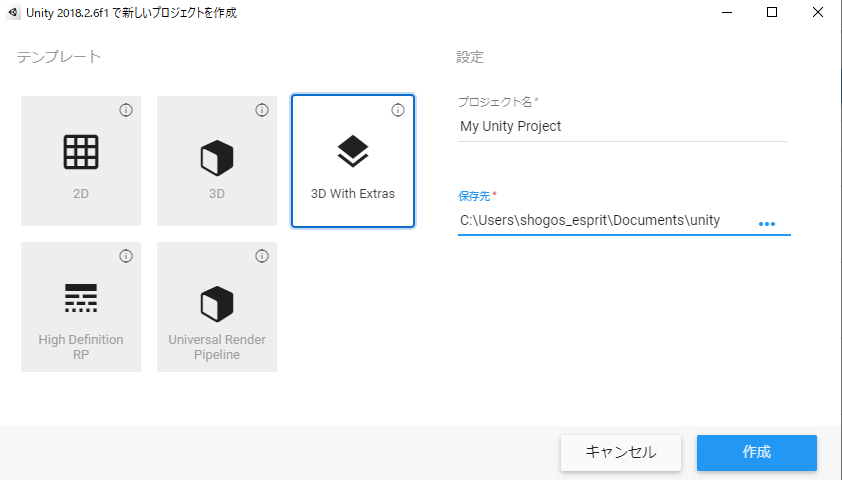
Task: Open info for the 3D template
Action: pos(262,110)
